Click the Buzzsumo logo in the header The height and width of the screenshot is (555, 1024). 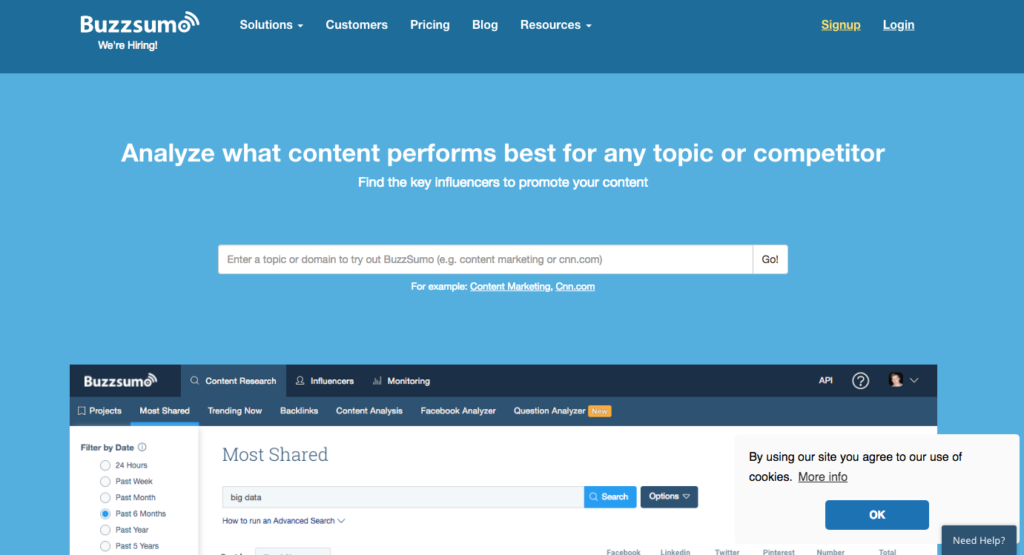point(140,24)
